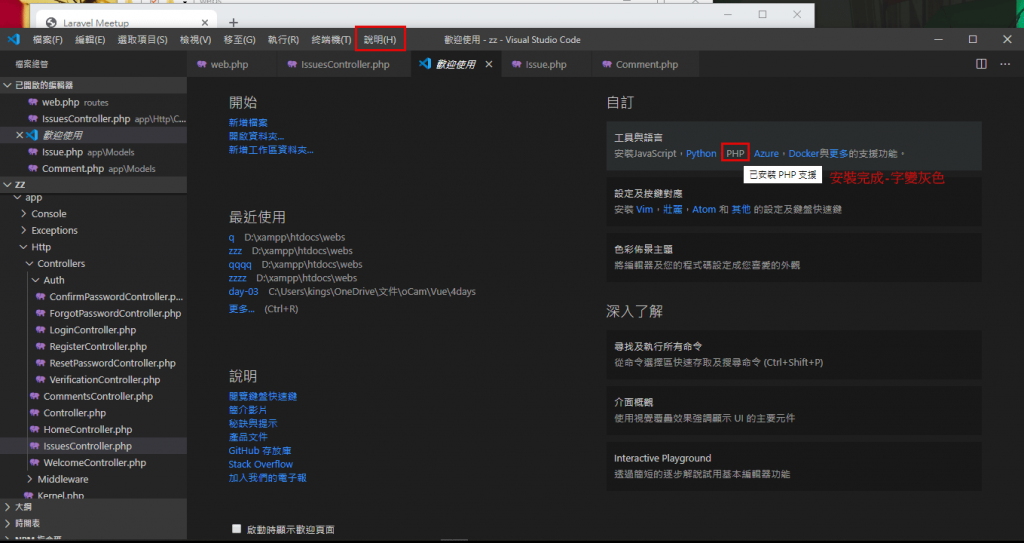The width and height of the screenshot is (1024, 543).
Task: Select WelcomeController.php in the tree
Action: click(x=95, y=463)
